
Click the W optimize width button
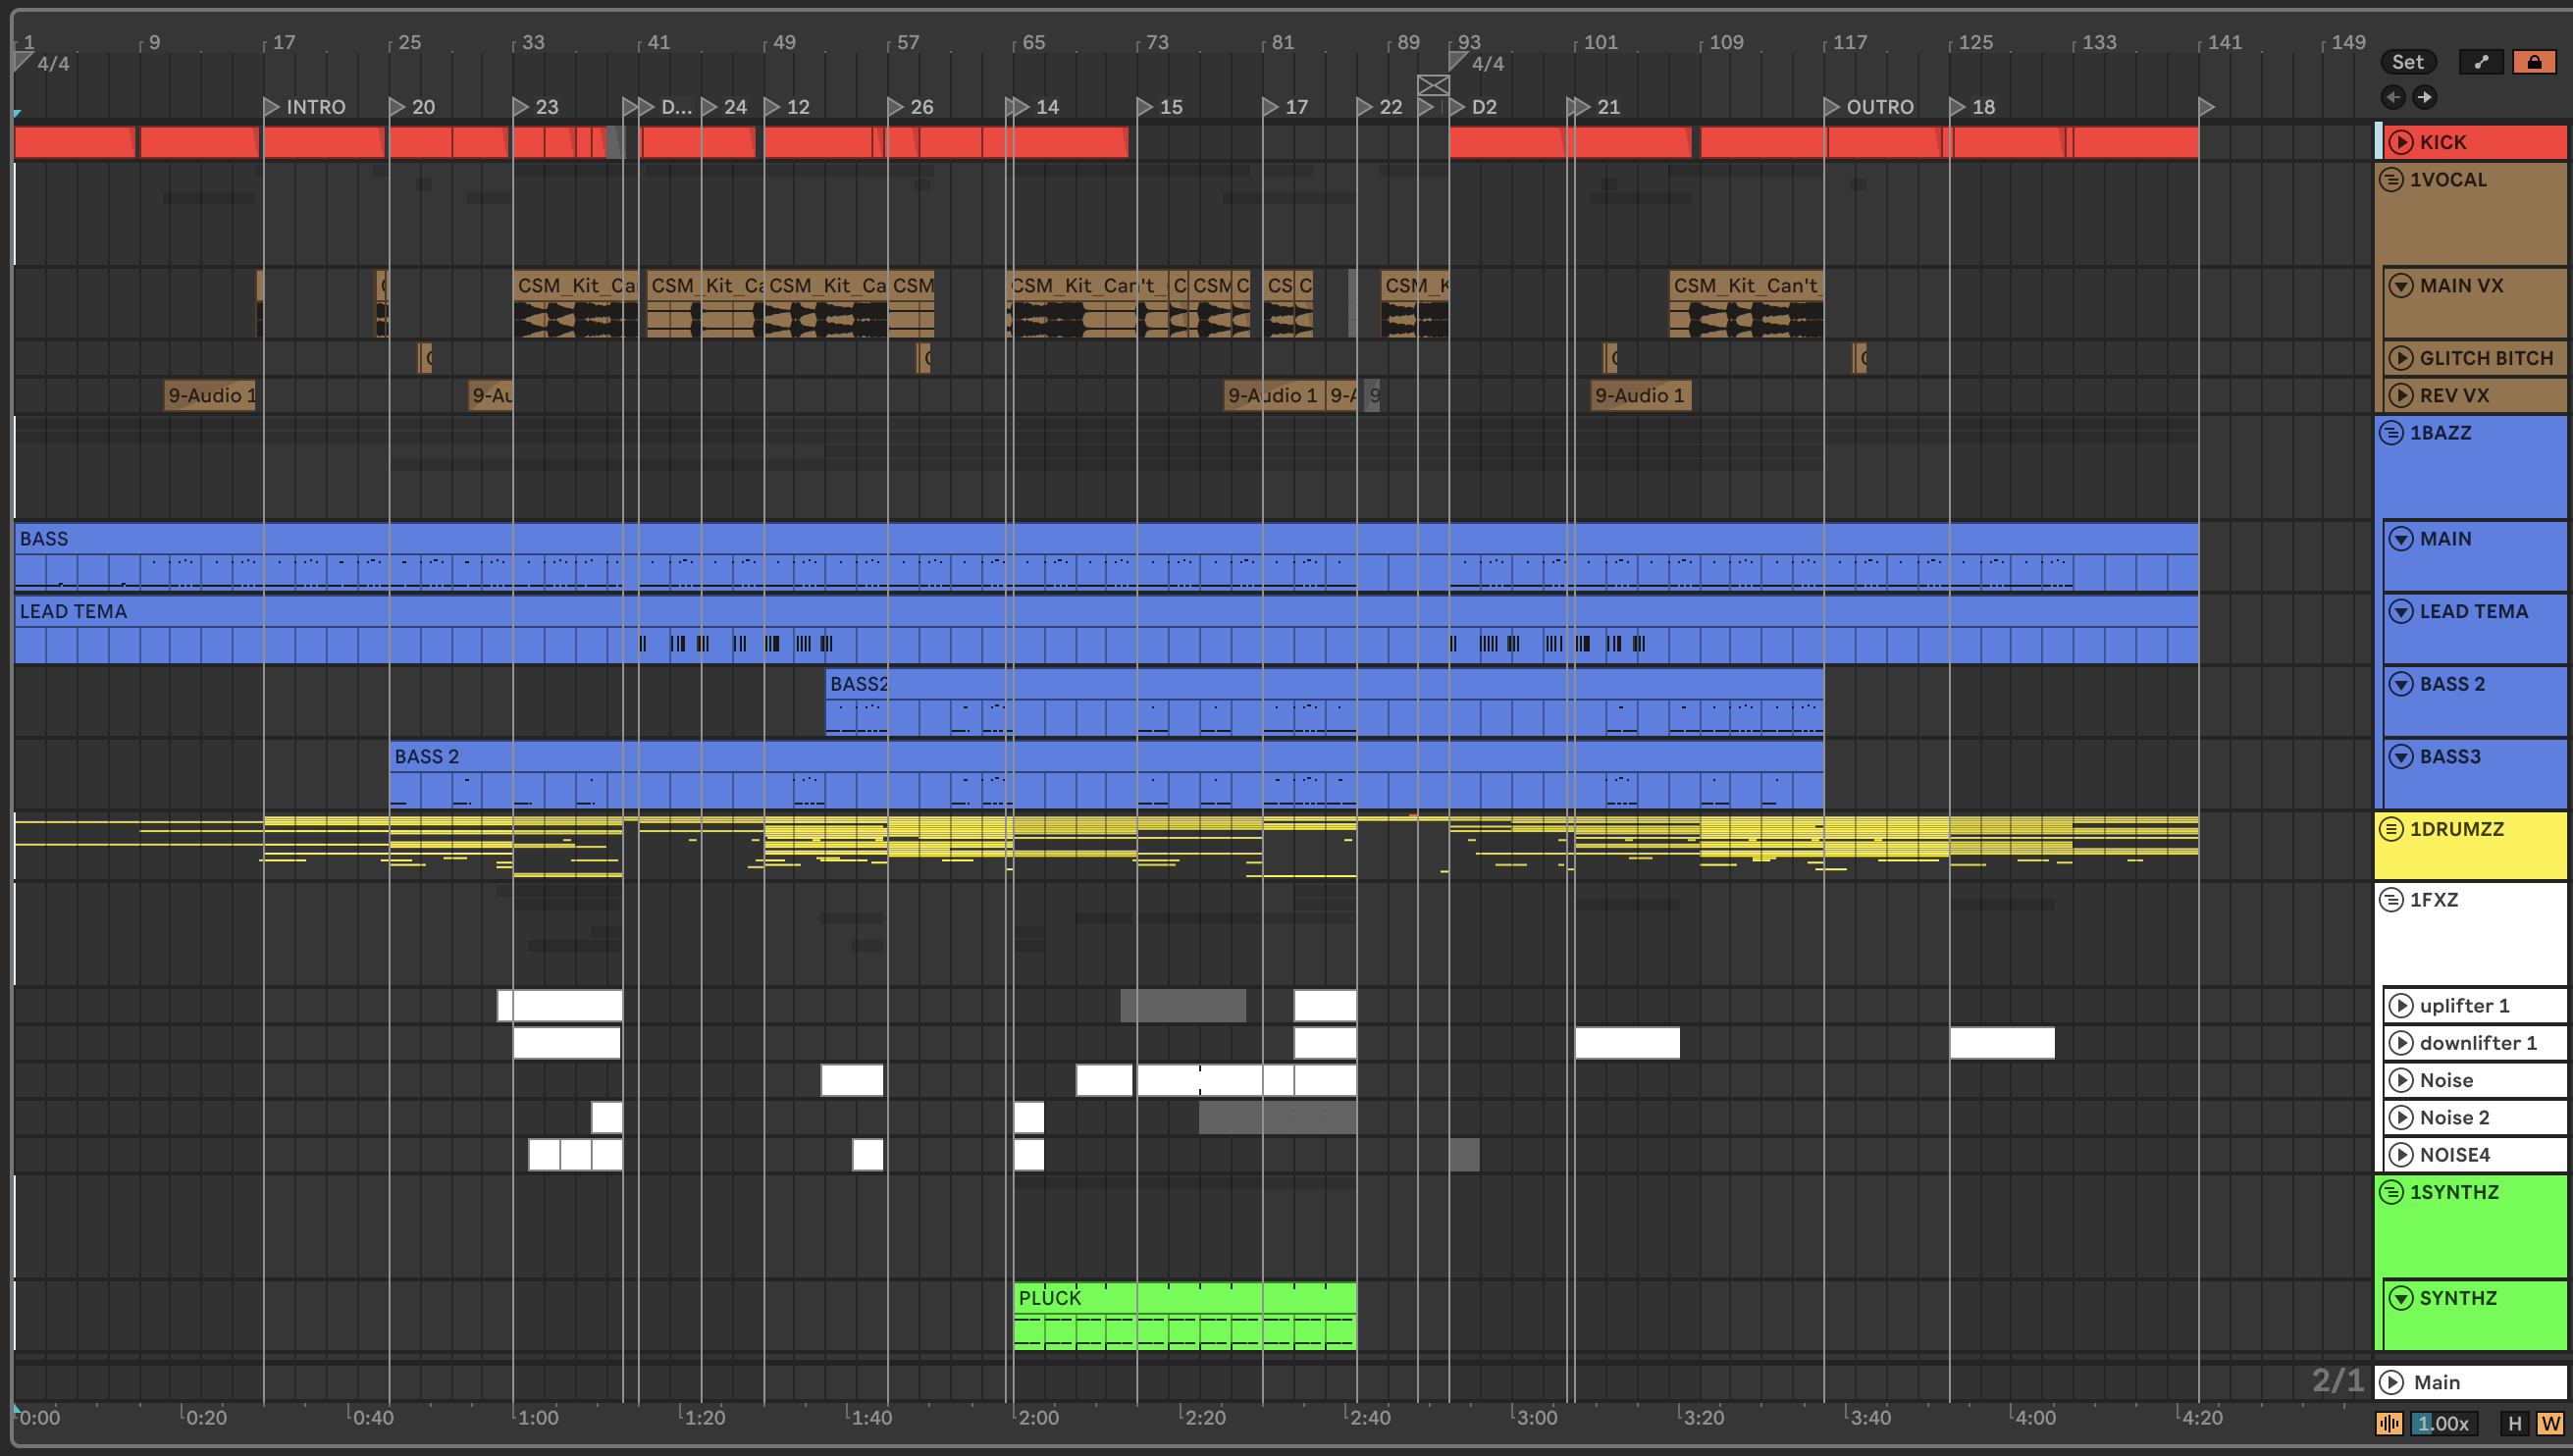[x=2550, y=1423]
